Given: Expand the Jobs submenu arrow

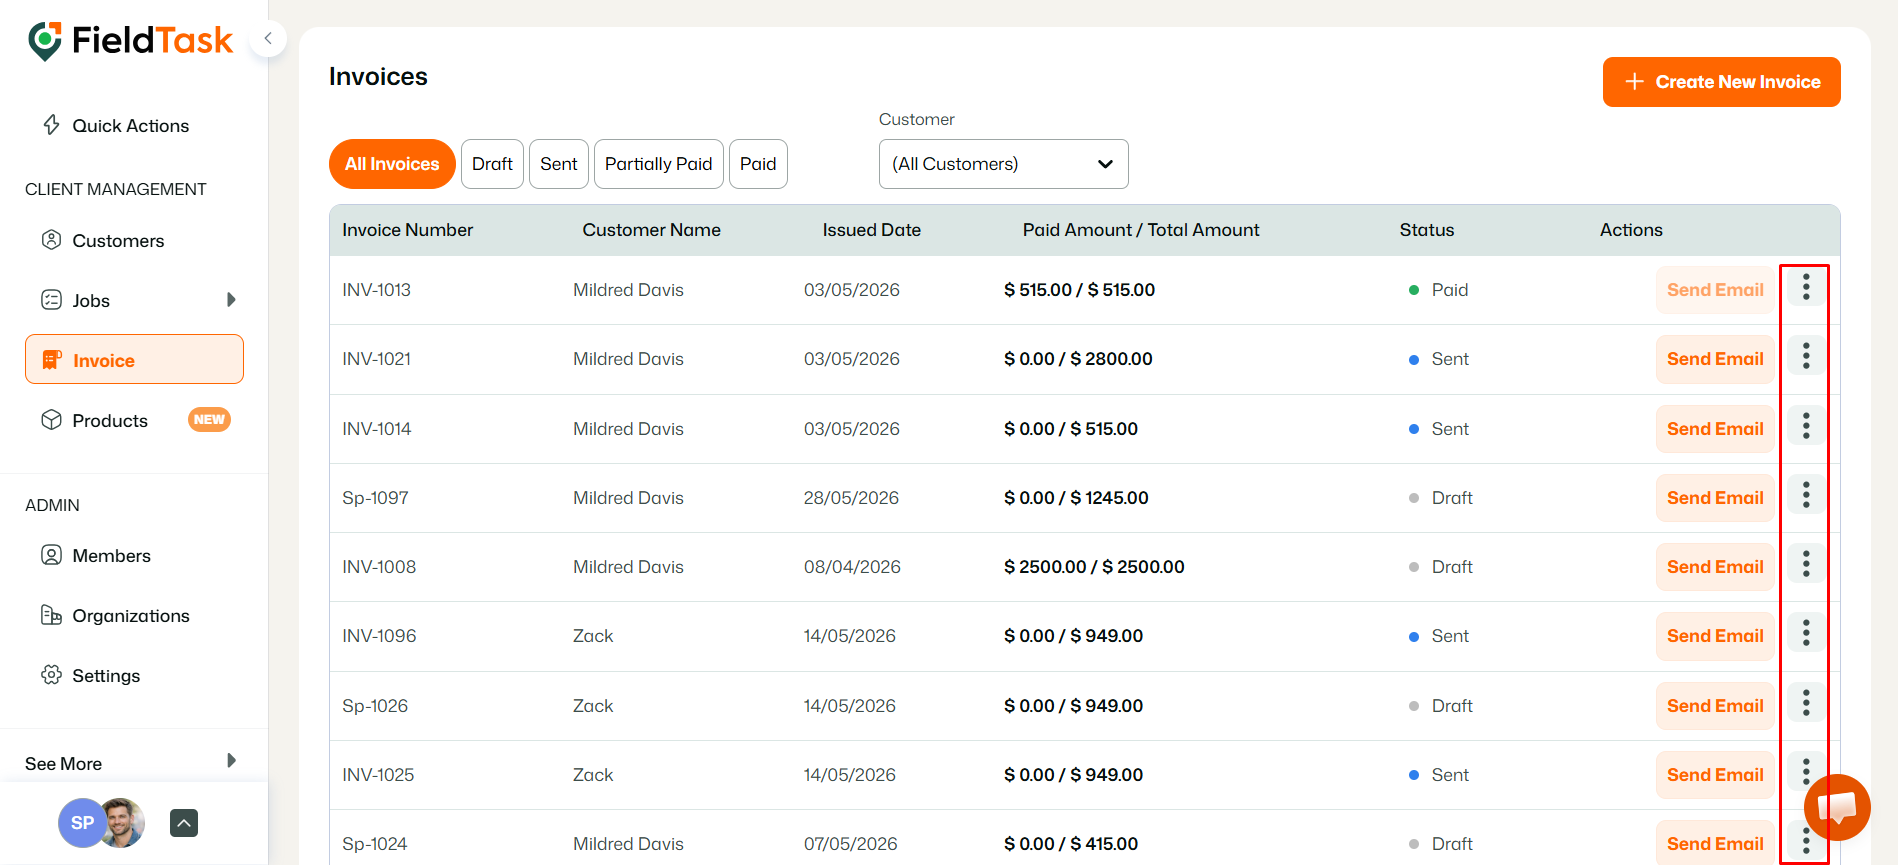Looking at the screenshot, I should (x=231, y=300).
